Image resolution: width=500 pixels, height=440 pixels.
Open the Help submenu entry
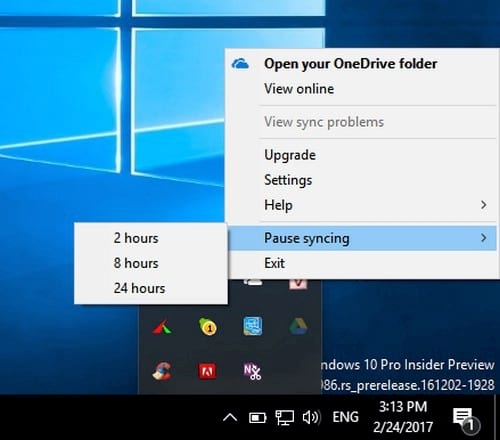(x=362, y=205)
